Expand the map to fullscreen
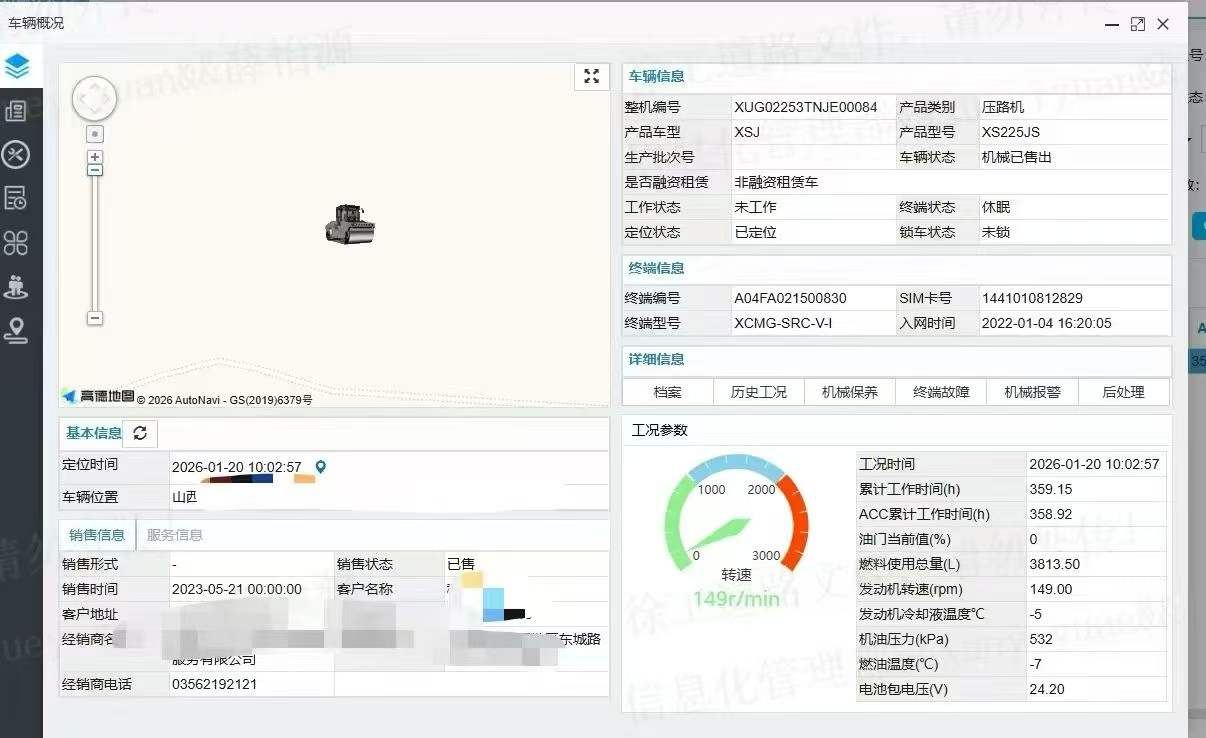The height and width of the screenshot is (738, 1206). 591,76
